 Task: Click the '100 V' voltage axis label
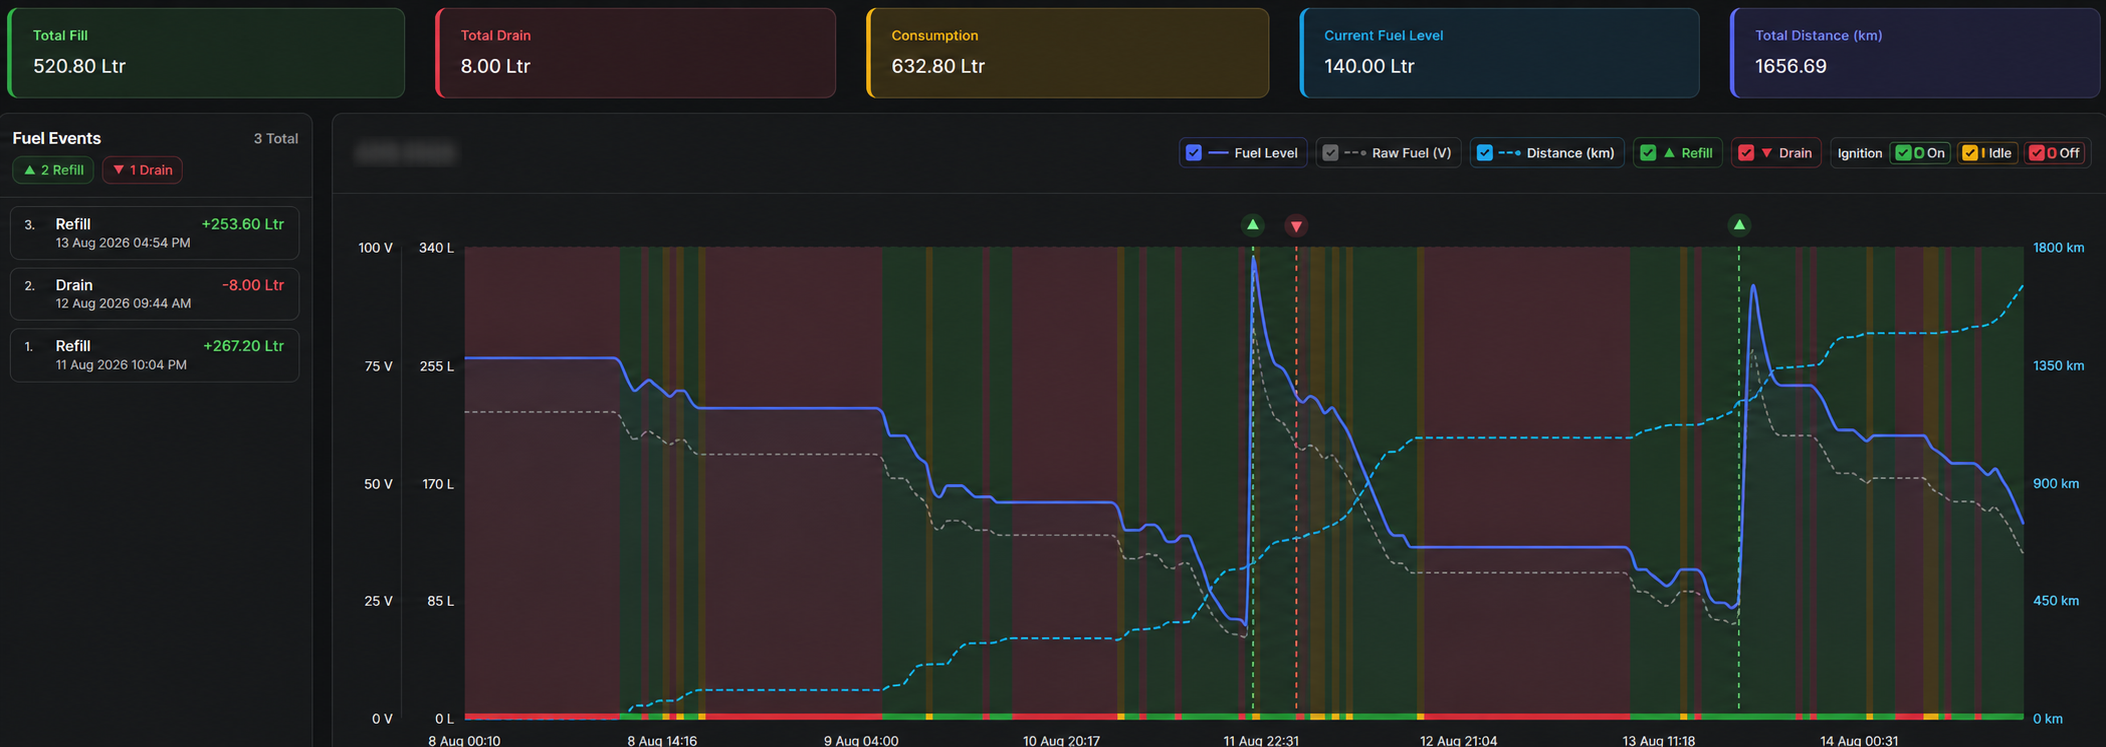(x=376, y=247)
